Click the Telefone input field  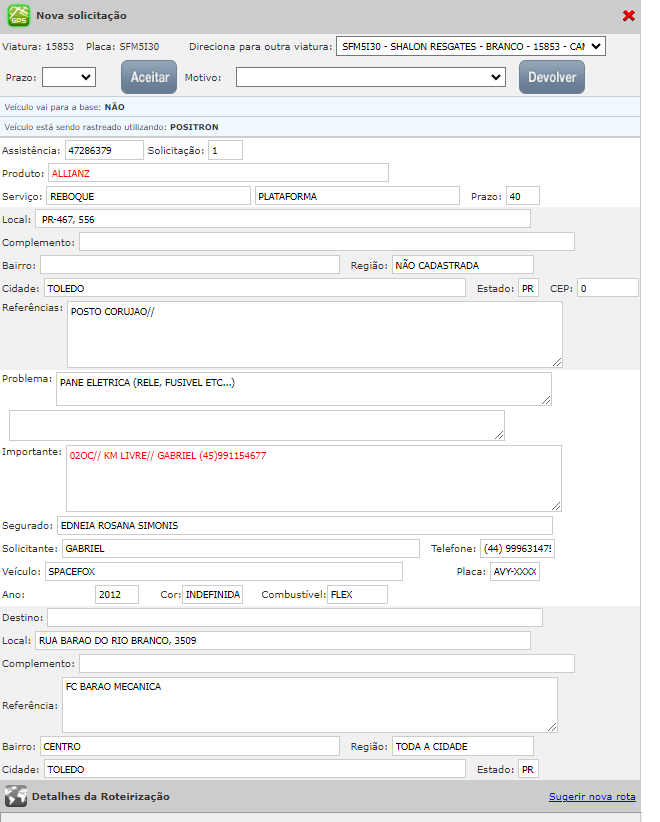[x=517, y=548]
